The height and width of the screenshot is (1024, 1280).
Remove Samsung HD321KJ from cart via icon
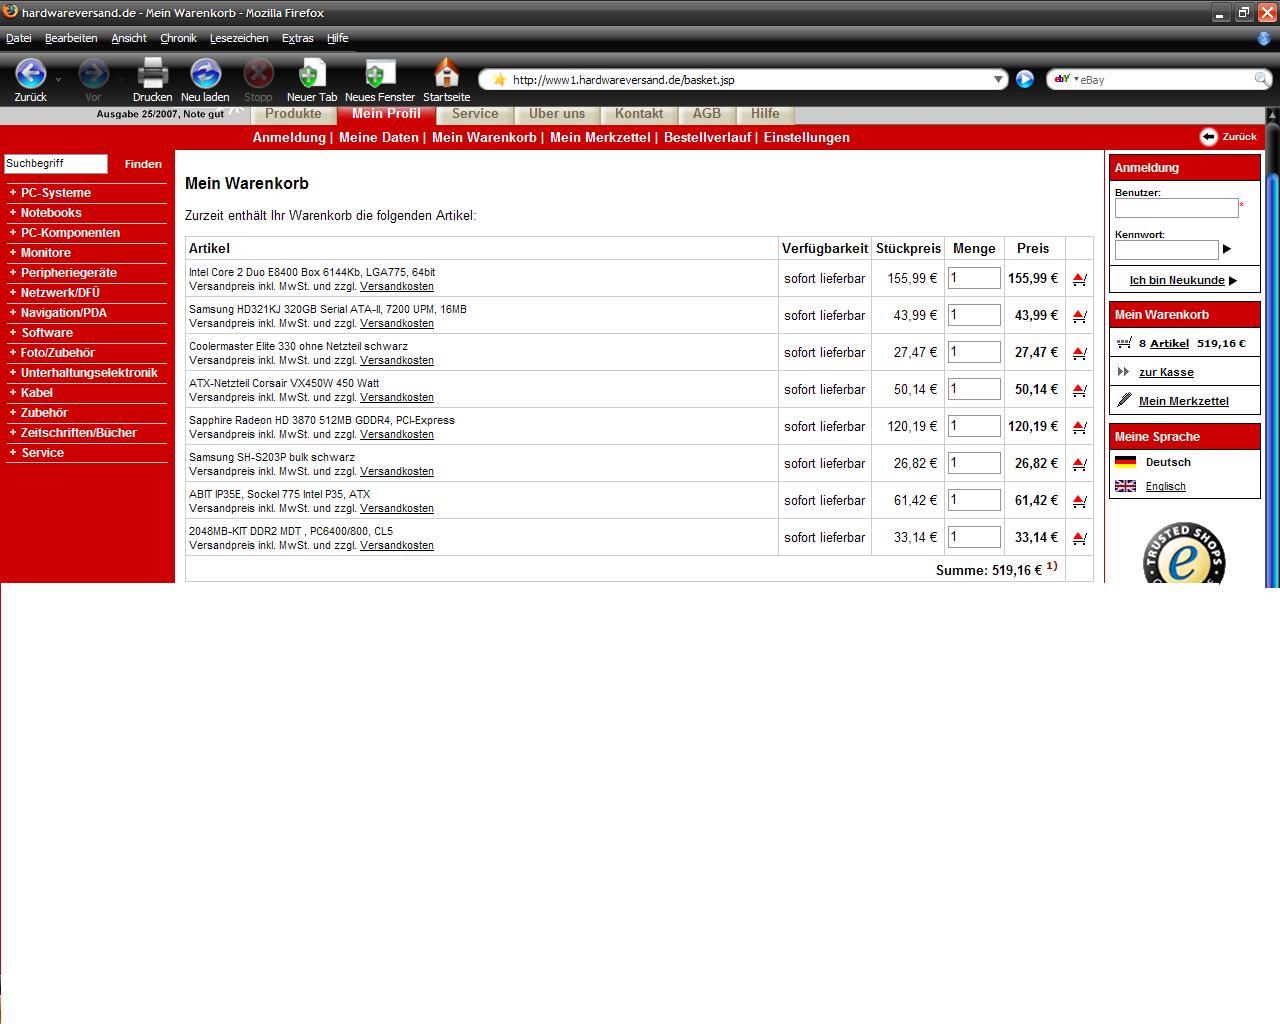pyautogui.click(x=1079, y=316)
